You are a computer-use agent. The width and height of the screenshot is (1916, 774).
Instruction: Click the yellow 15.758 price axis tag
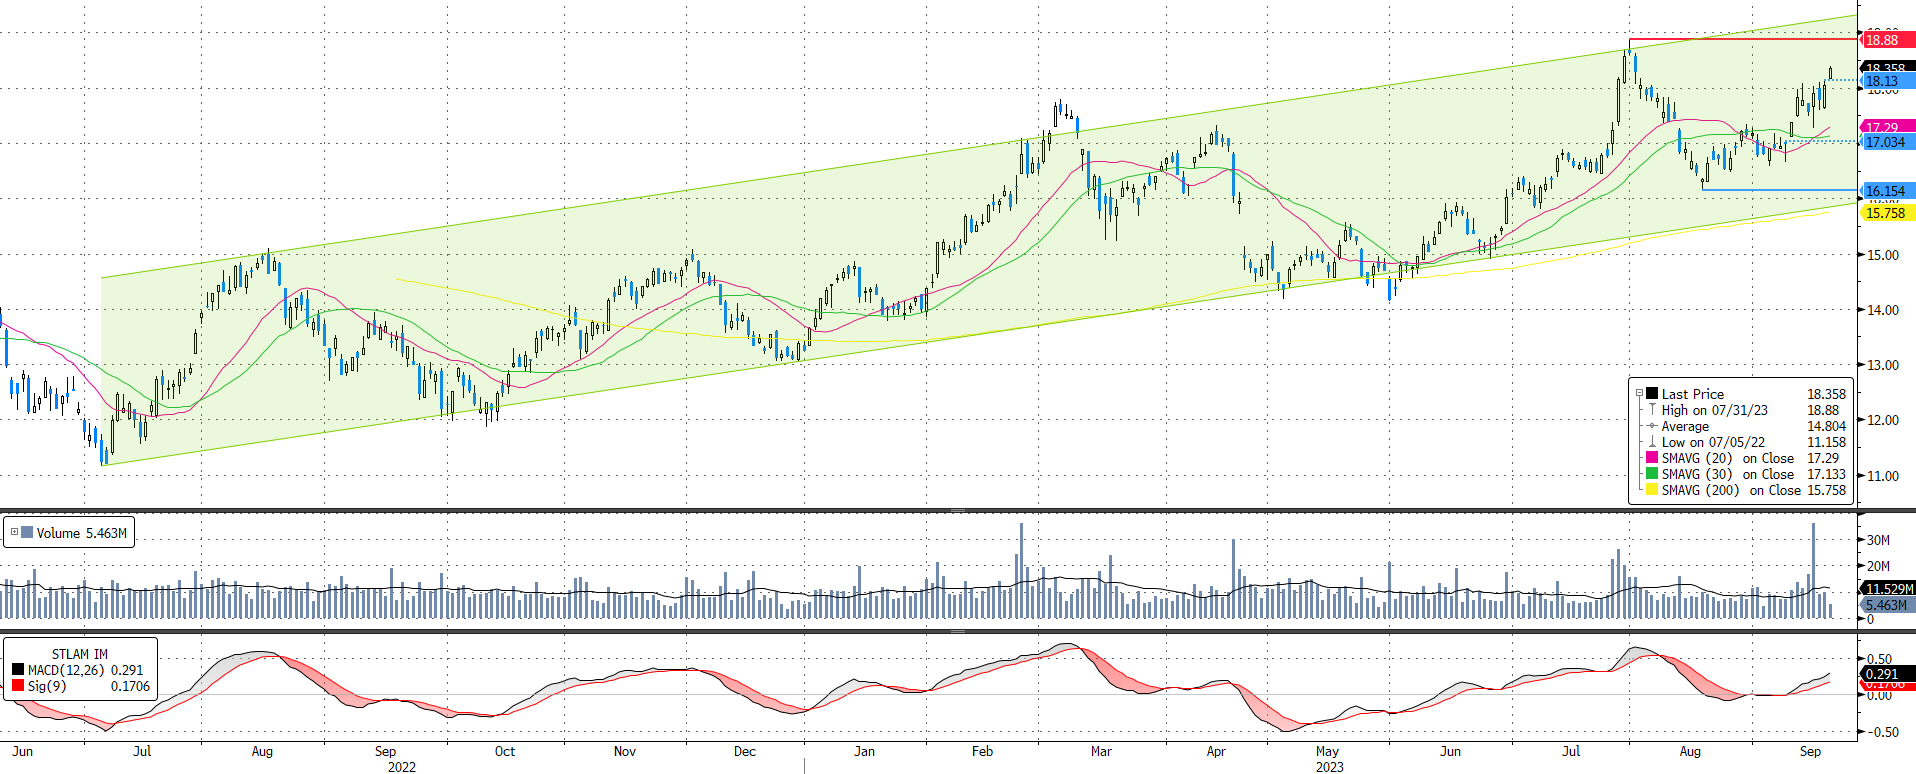pos(1887,213)
